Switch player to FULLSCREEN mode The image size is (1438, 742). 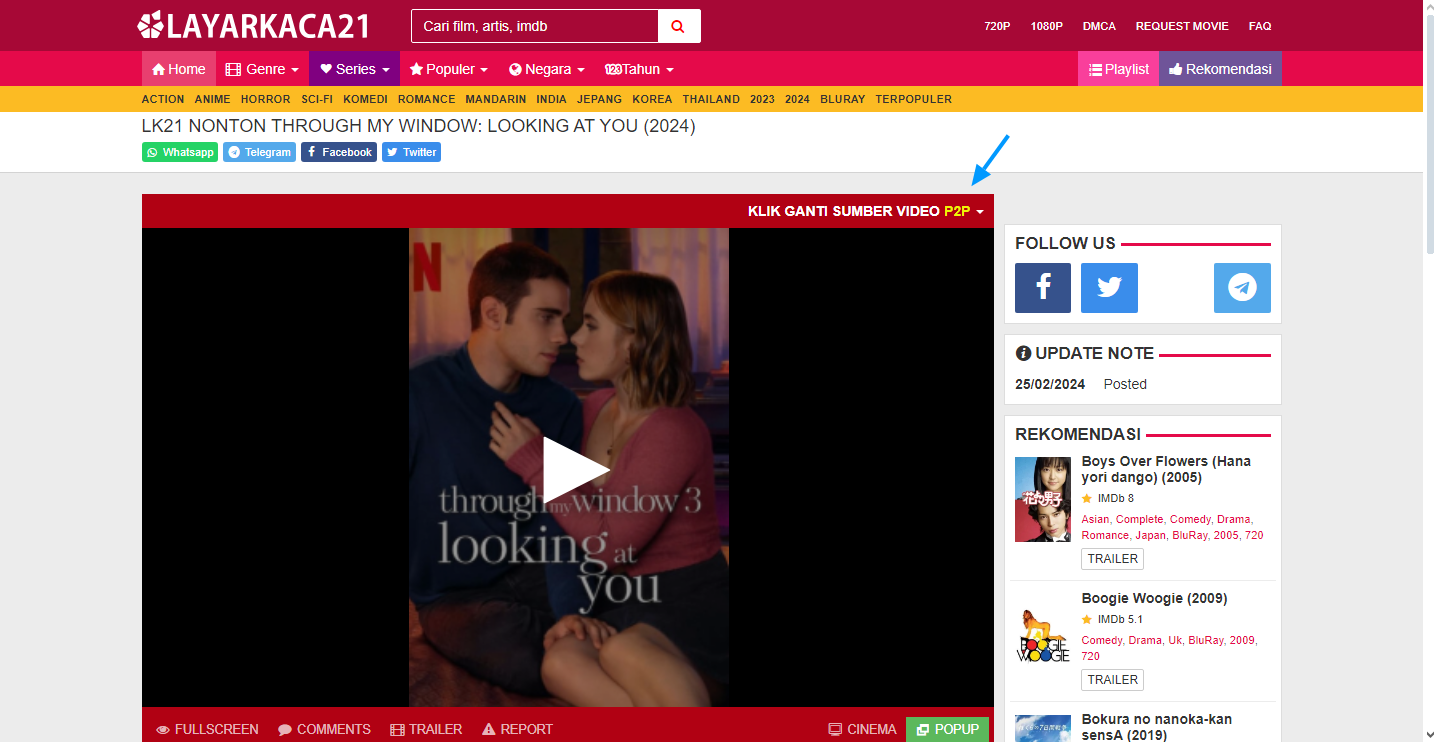[207, 729]
